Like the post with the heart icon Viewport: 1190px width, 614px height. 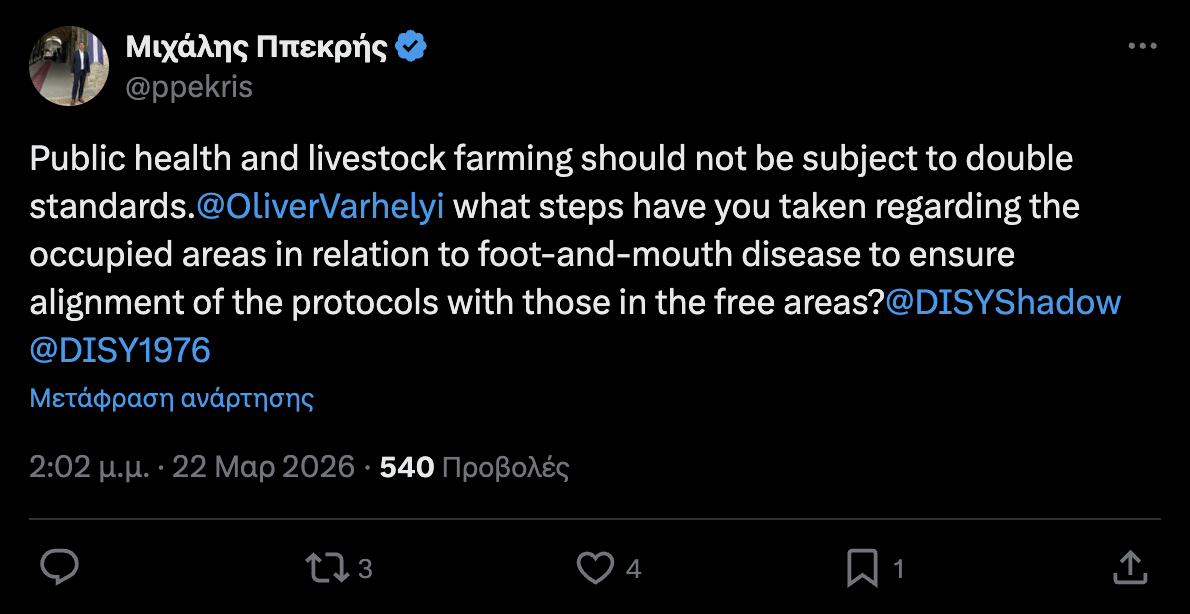596,568
